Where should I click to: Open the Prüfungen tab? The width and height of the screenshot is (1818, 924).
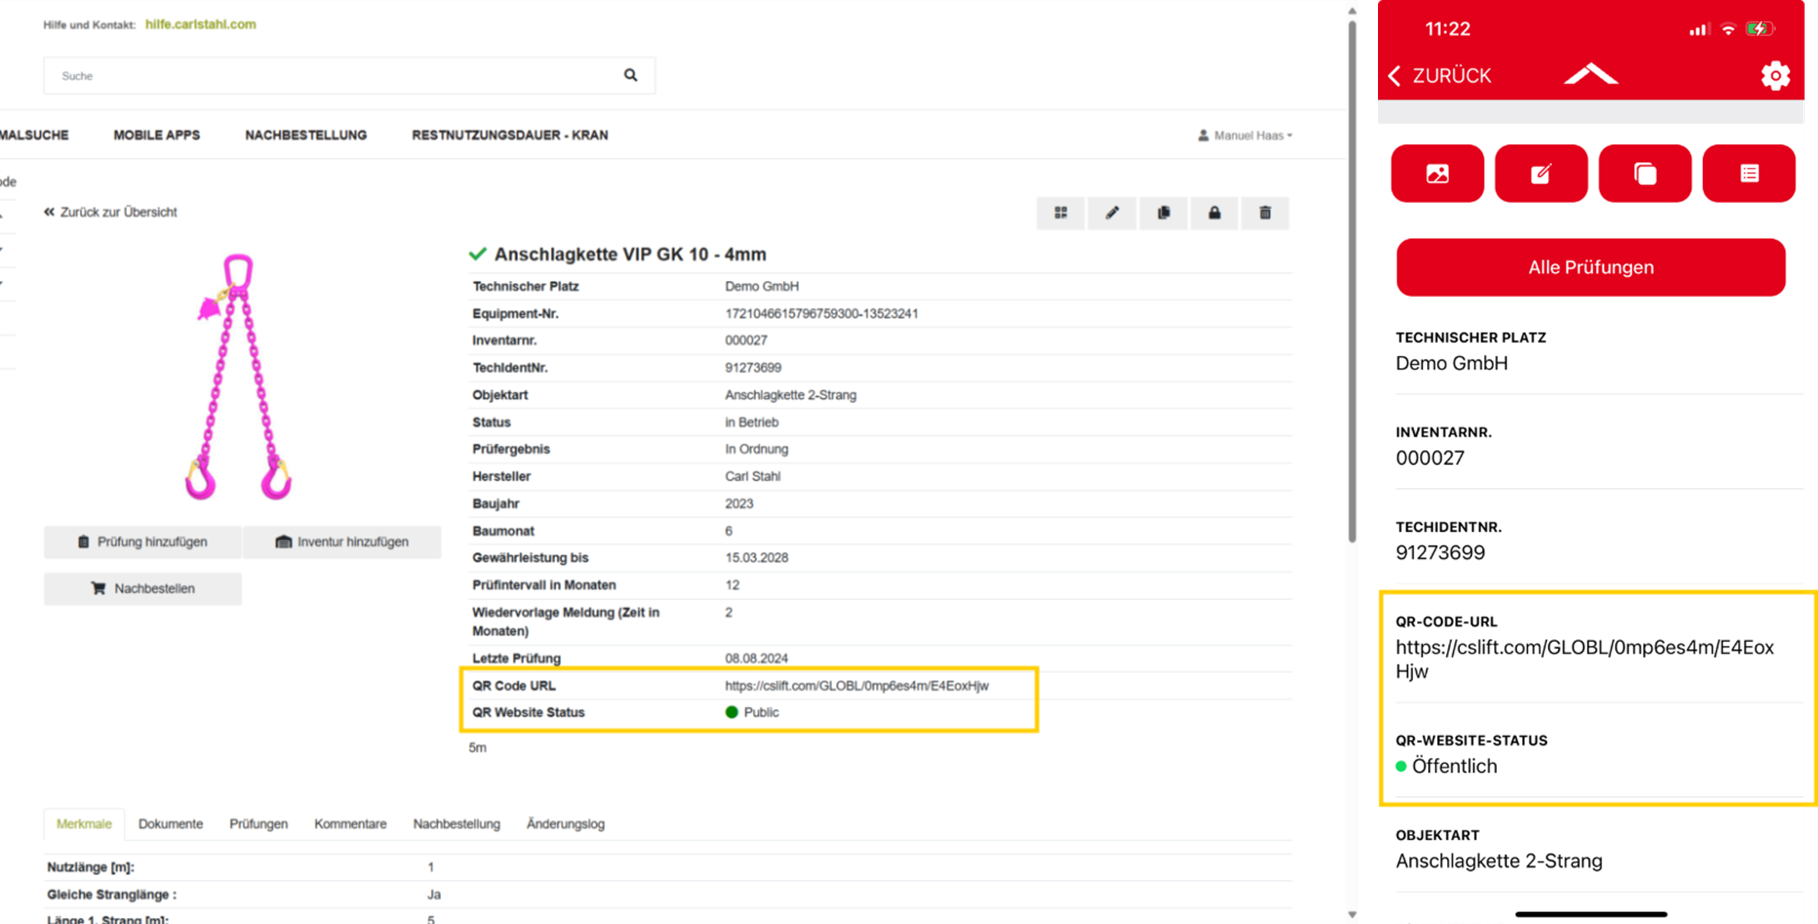tap(258, 824)
